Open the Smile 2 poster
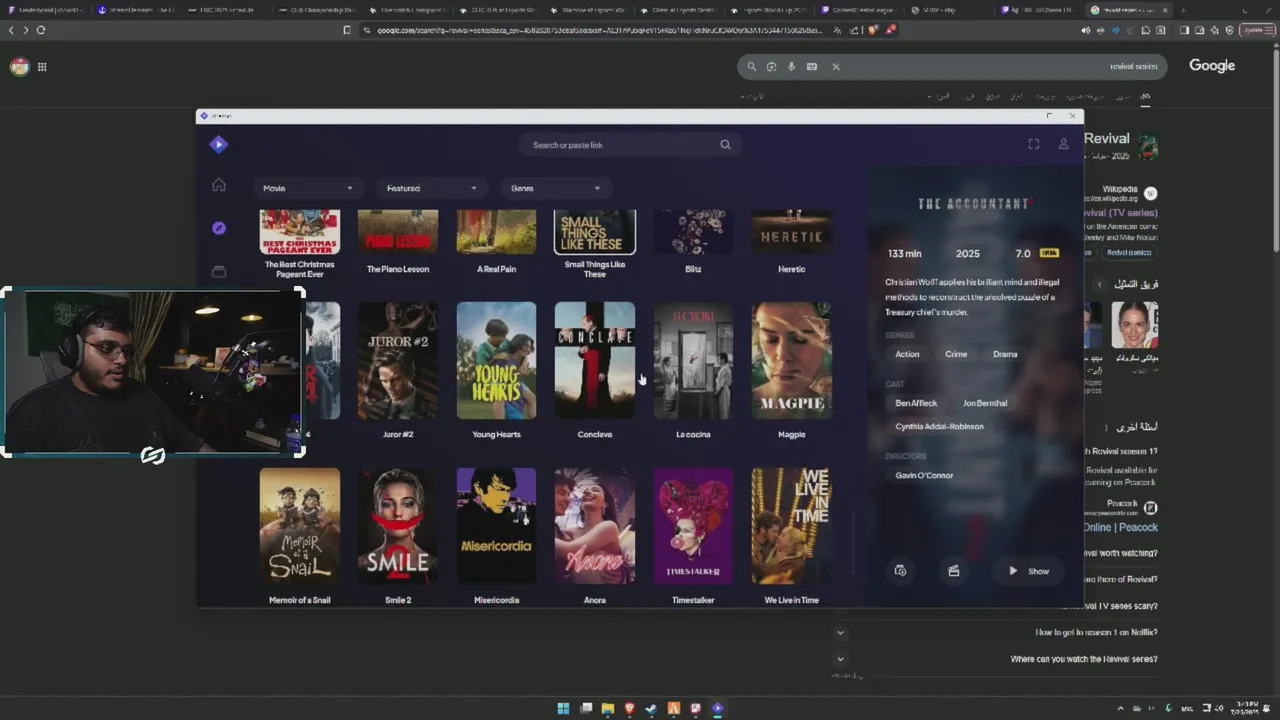Image resolution: width=1280 pixels, height=720 pixels. pyautogui.click(x=398, y=526)
